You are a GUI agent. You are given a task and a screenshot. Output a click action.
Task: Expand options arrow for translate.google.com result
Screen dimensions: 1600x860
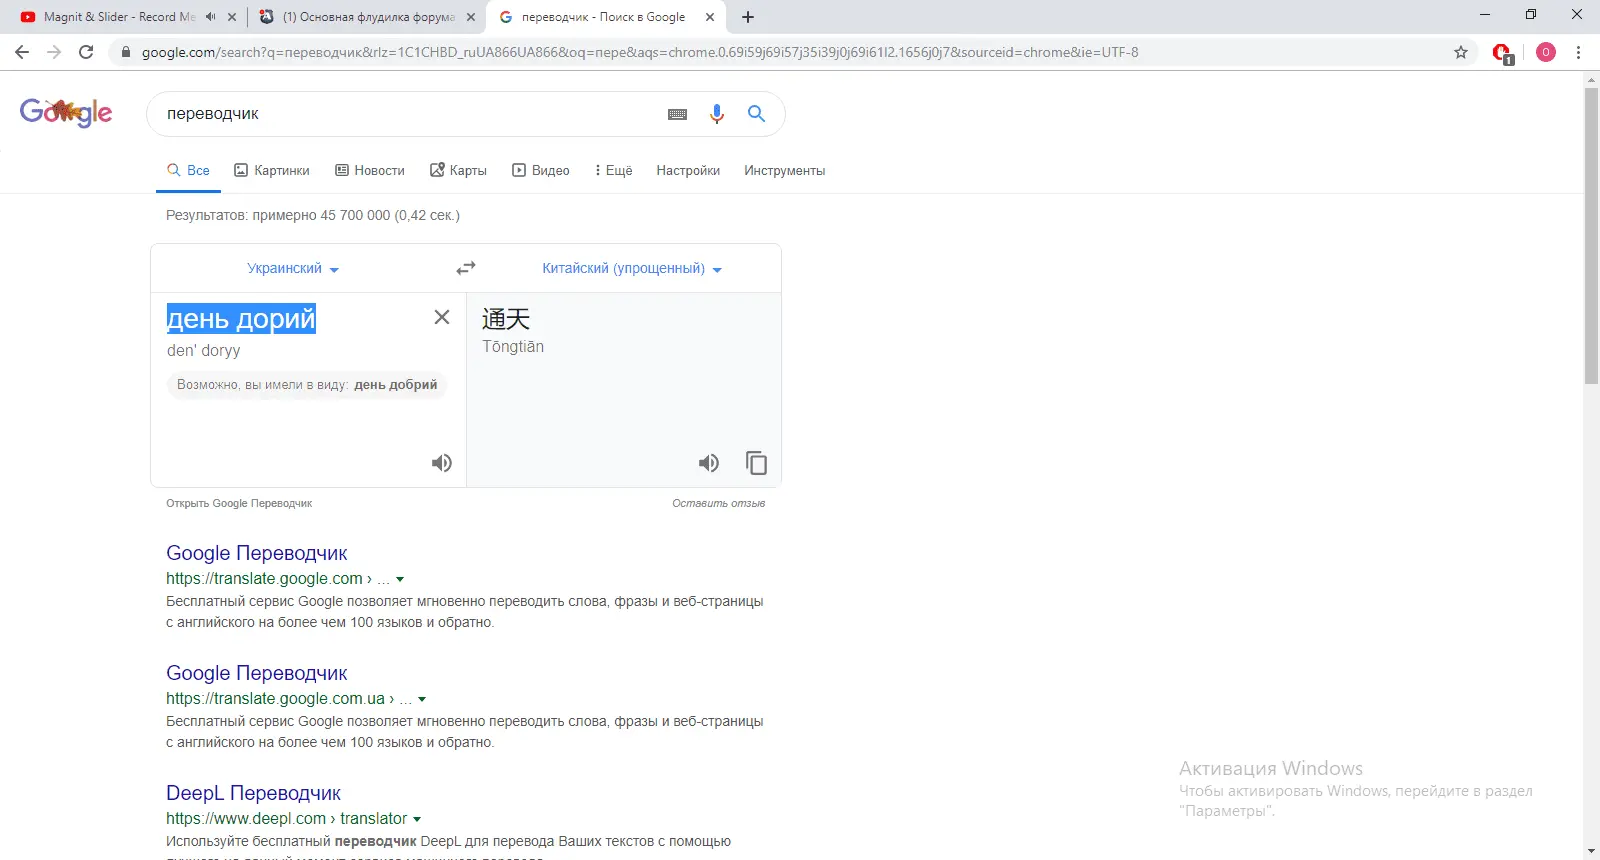click(x=400, y=579)
